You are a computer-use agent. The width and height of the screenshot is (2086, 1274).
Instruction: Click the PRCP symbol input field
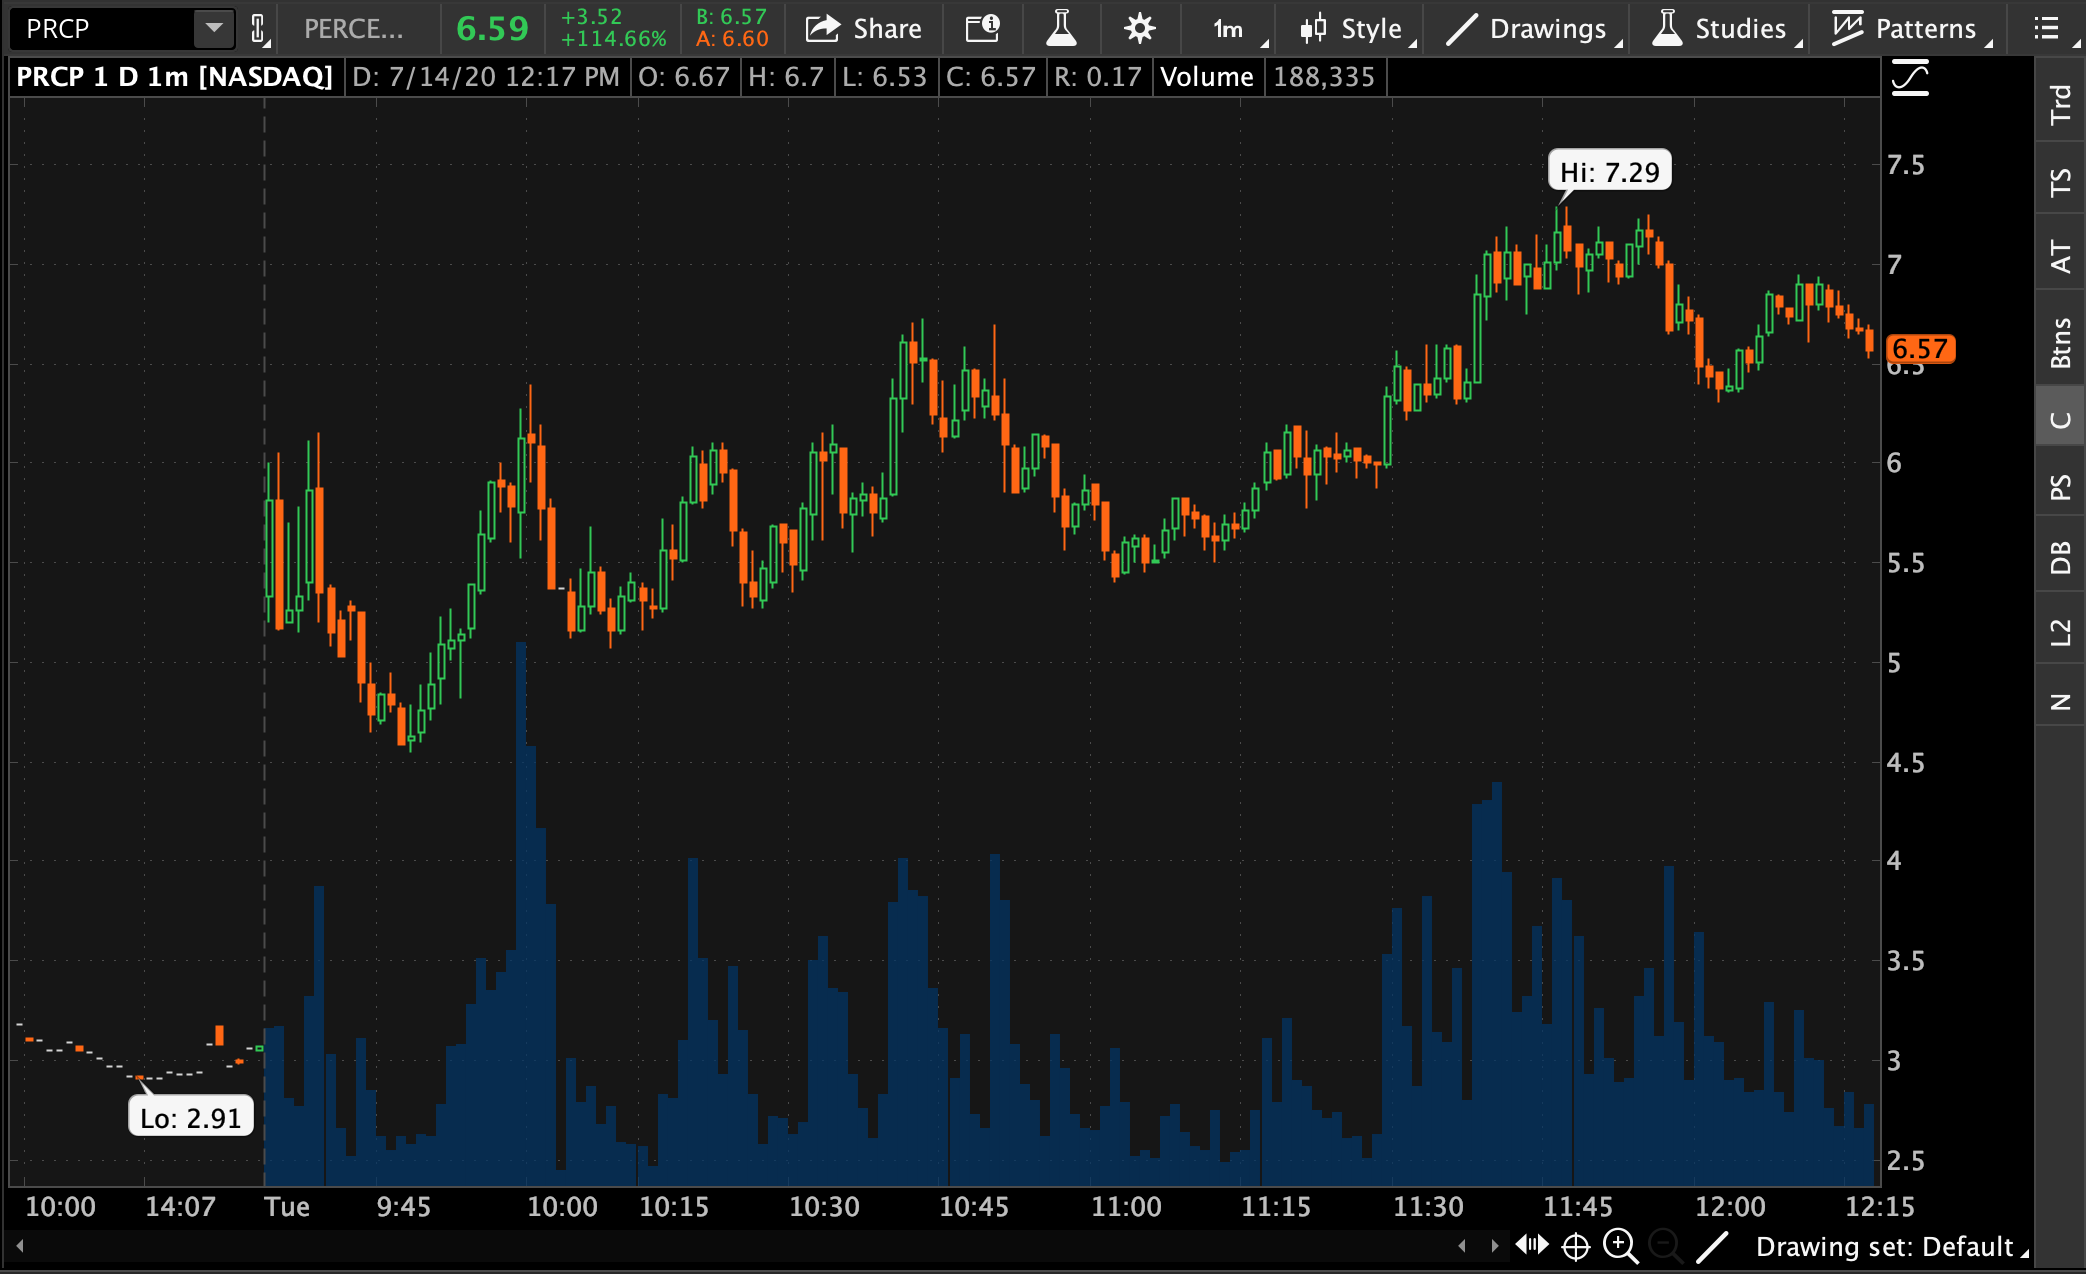click(x=103, y=29)
